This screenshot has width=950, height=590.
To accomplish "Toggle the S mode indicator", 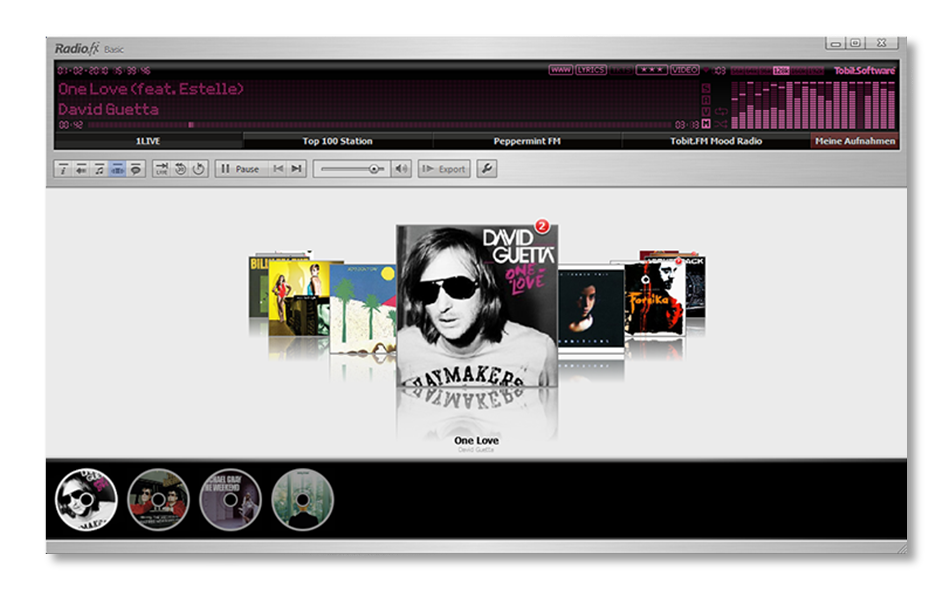I will (706, 88).
